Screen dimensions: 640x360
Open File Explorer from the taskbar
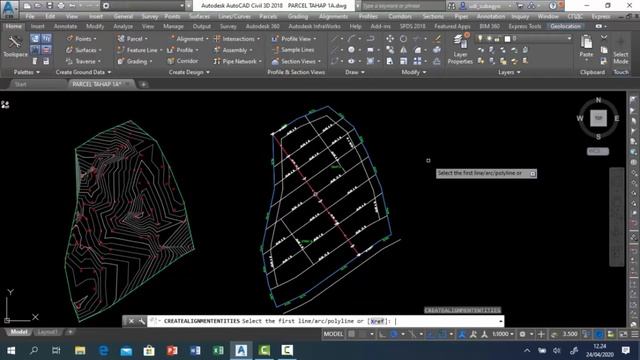80,350
